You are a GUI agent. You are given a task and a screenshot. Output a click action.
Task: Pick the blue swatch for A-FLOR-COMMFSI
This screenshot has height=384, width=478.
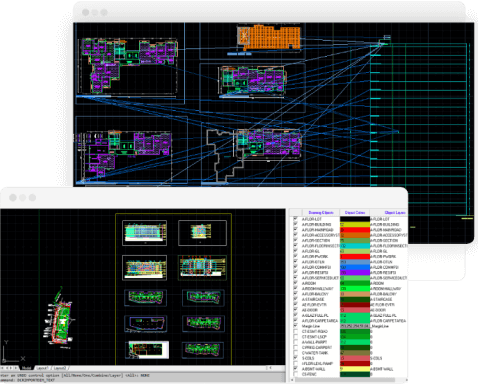click(355, 267)
